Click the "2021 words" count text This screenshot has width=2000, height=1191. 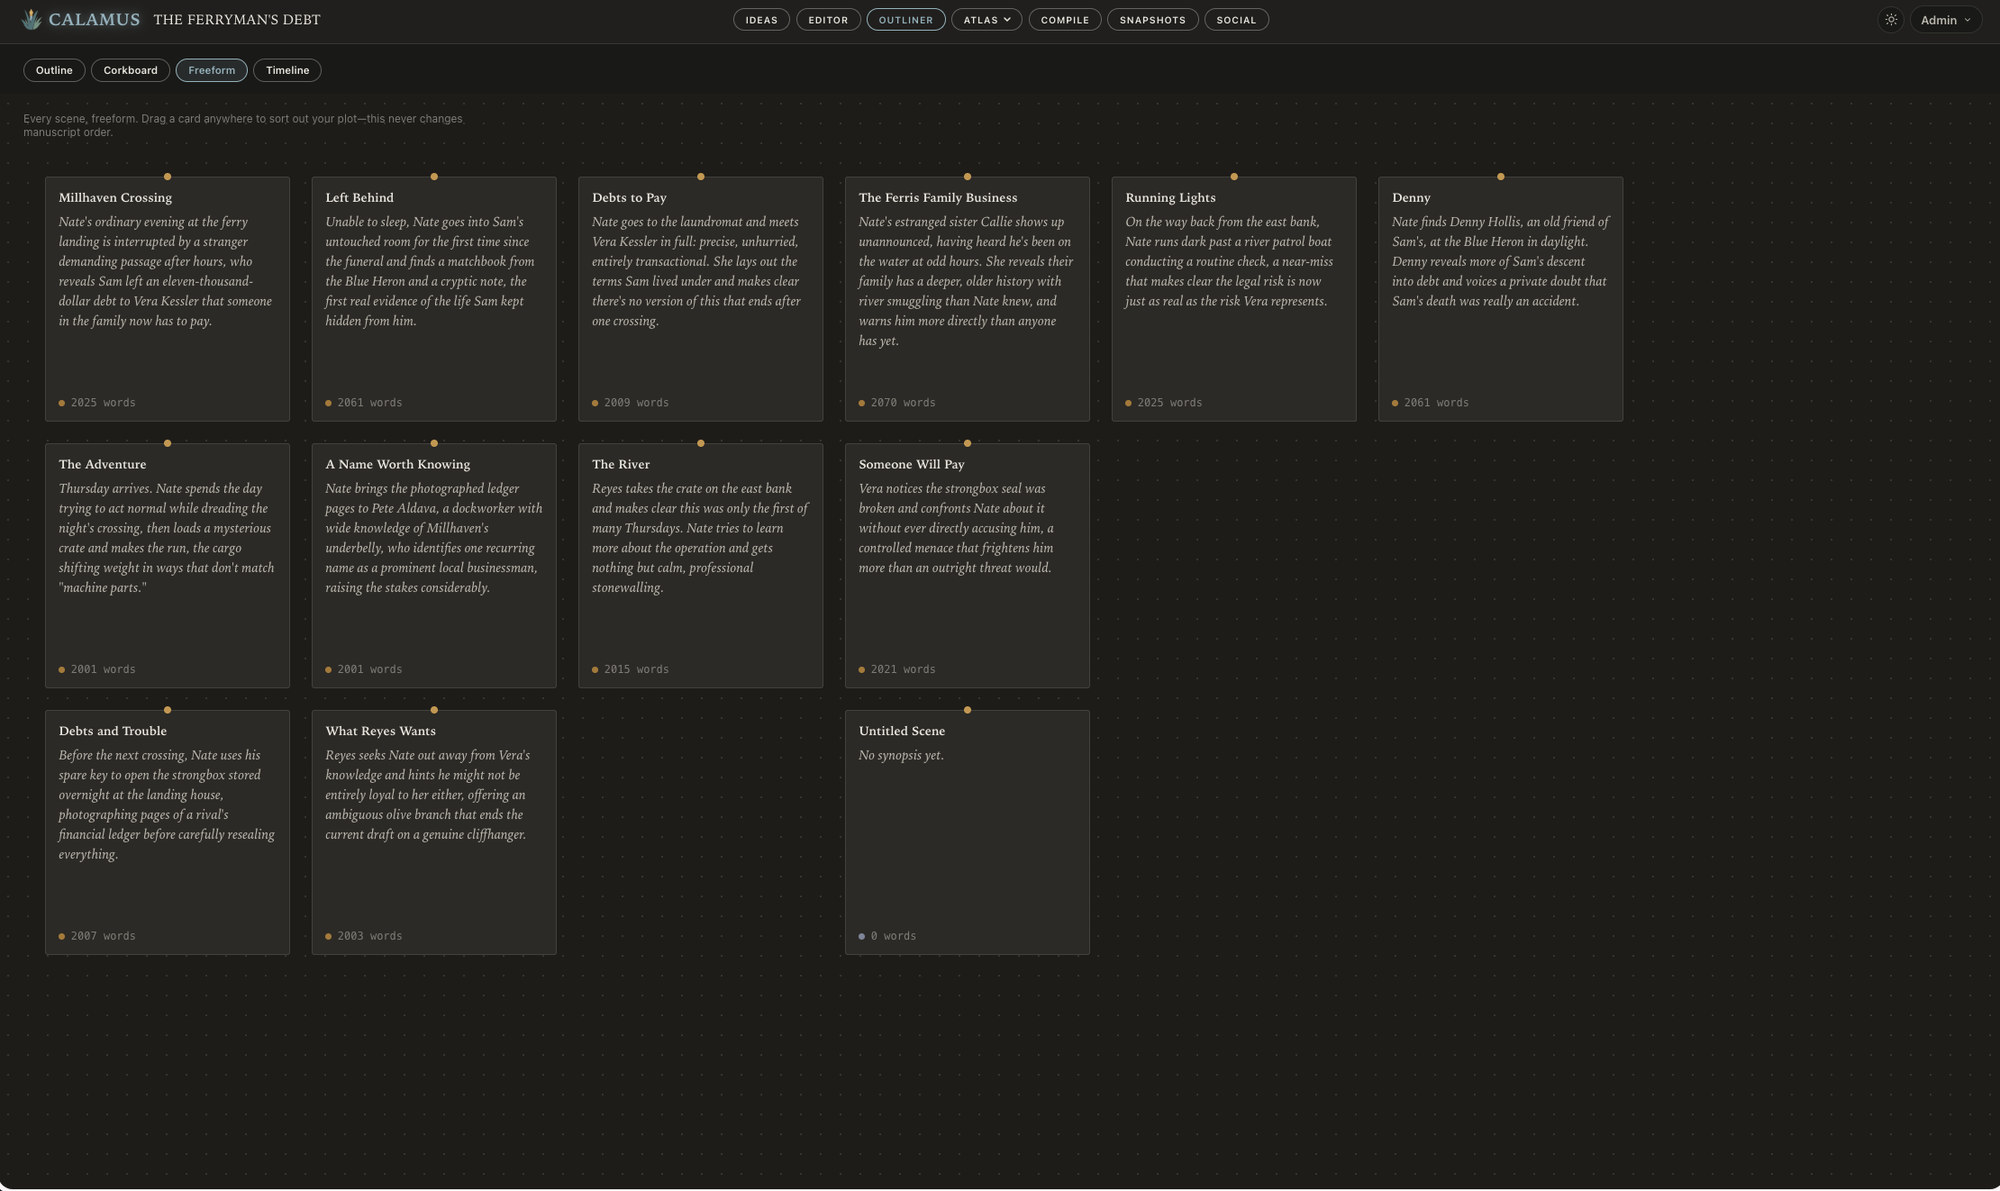903,670
